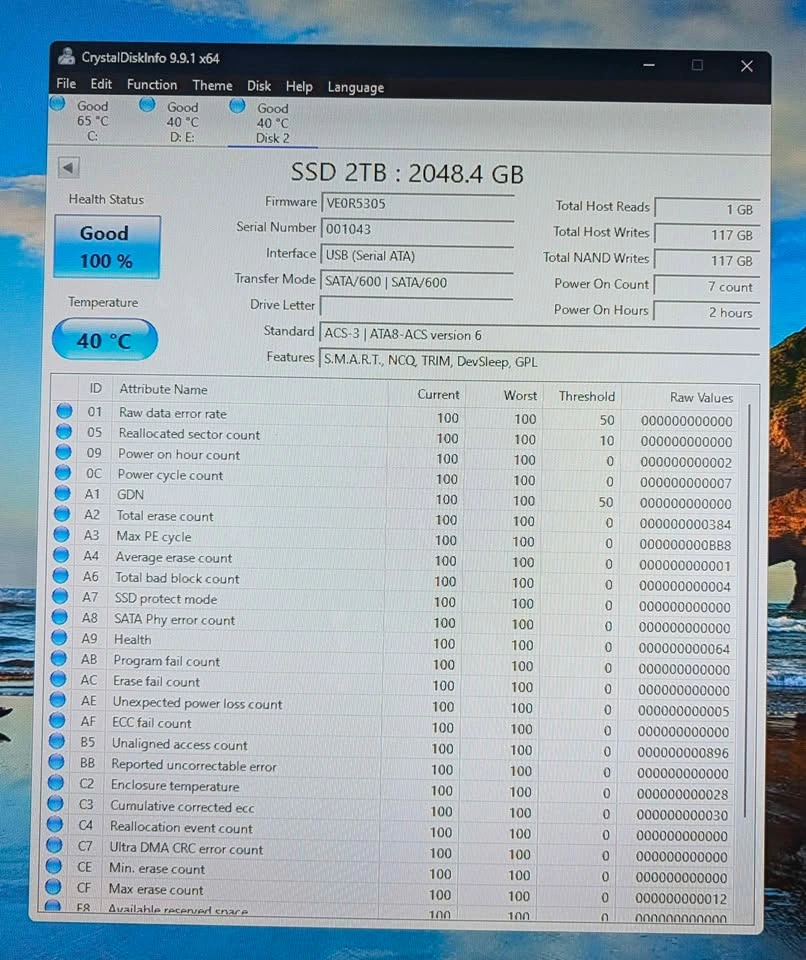The height and width of the screenshot is (960, 806).
Task: Open the Theme menu
Action: click(x=212, y=85)
